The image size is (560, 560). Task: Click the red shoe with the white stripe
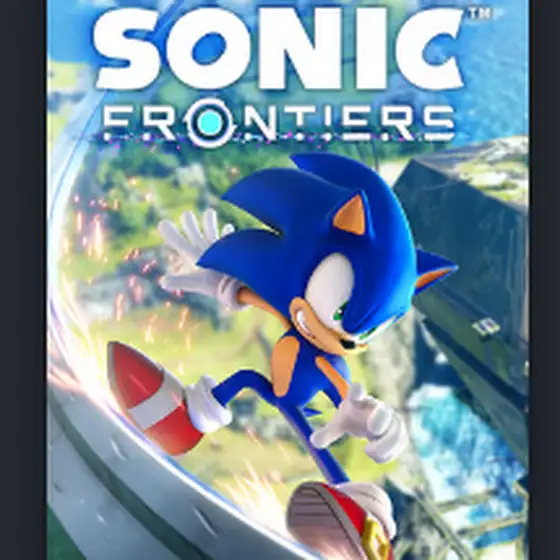click(157, 398)
